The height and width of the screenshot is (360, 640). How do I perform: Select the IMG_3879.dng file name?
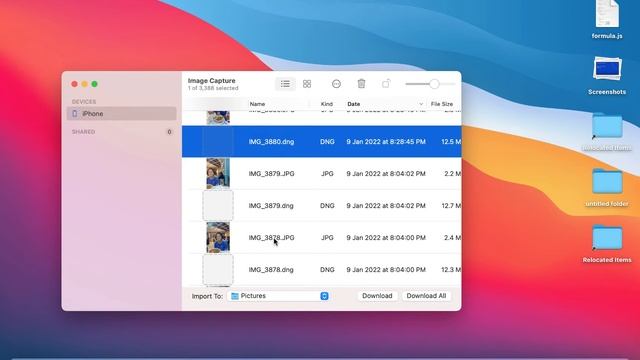tap(271, 206)
